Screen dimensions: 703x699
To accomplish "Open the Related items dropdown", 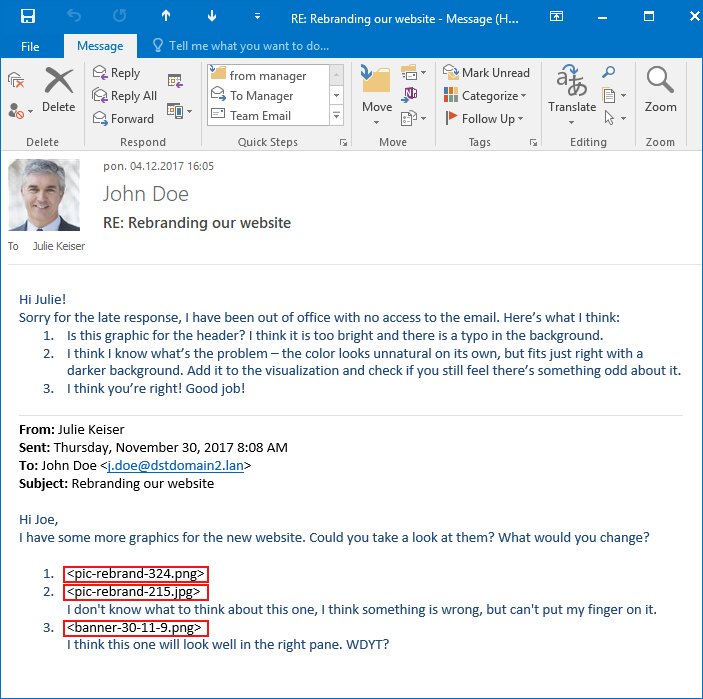I will (614, 95).
